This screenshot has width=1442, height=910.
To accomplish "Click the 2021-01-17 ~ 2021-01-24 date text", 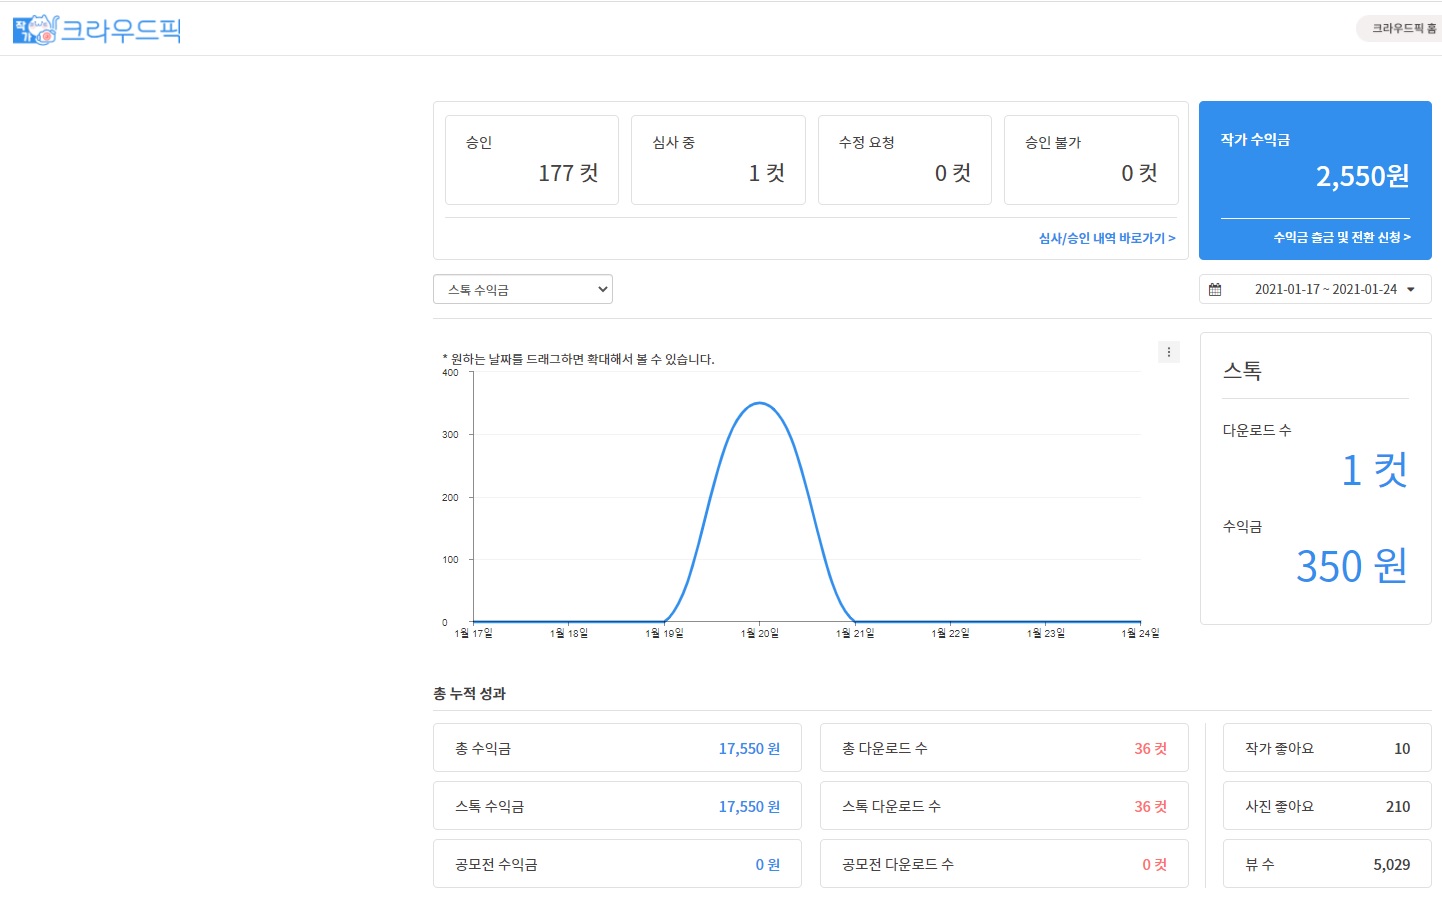I will 1326,289.
